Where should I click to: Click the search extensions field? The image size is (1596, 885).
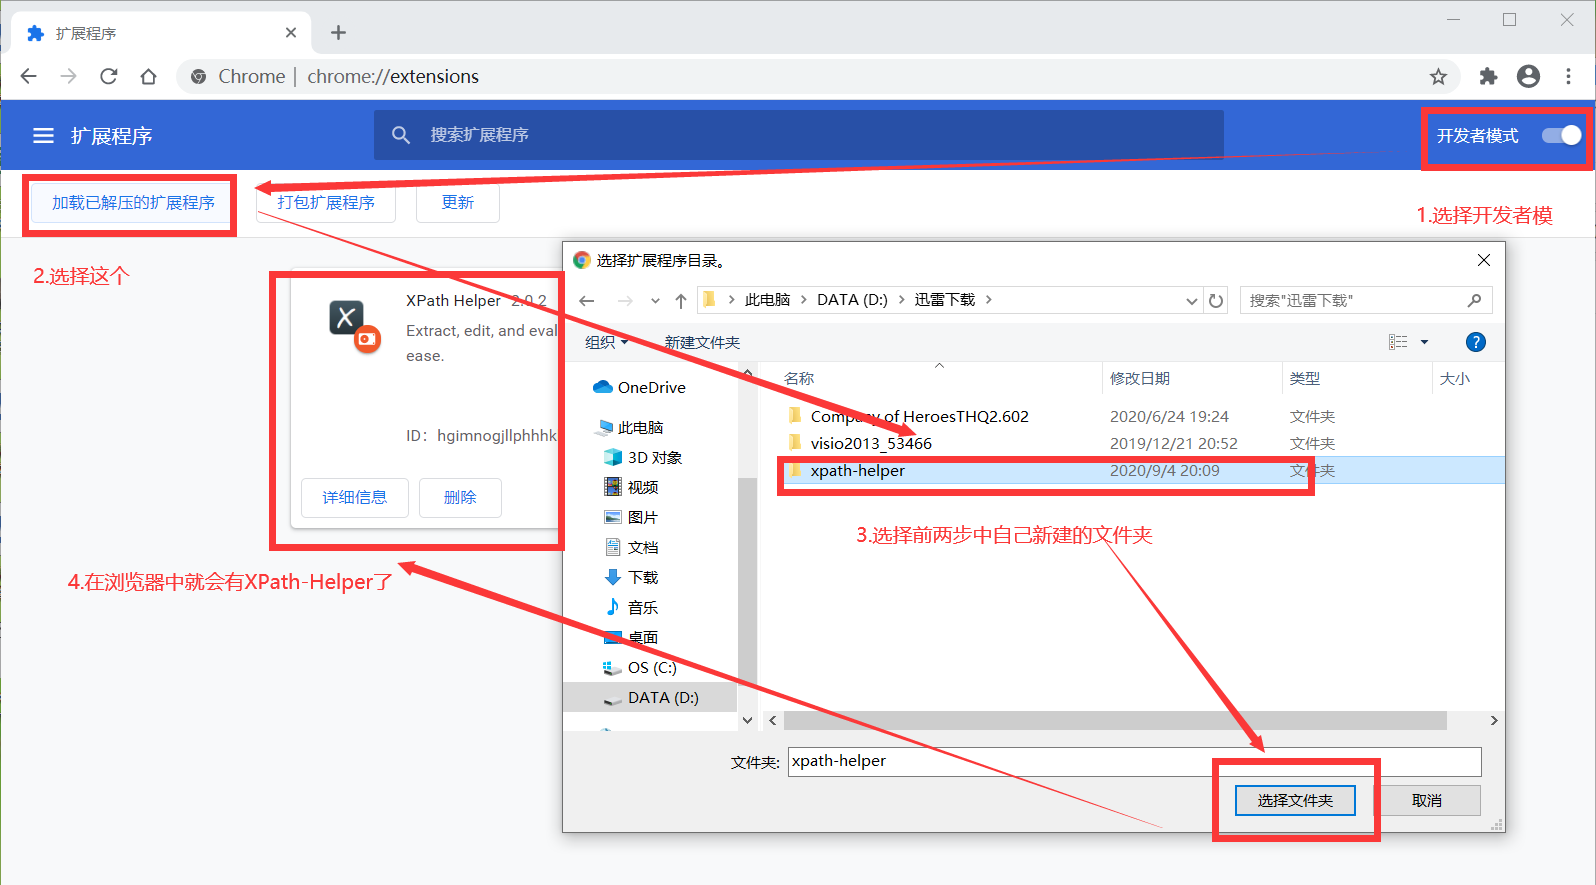click(x=799, y=135)
